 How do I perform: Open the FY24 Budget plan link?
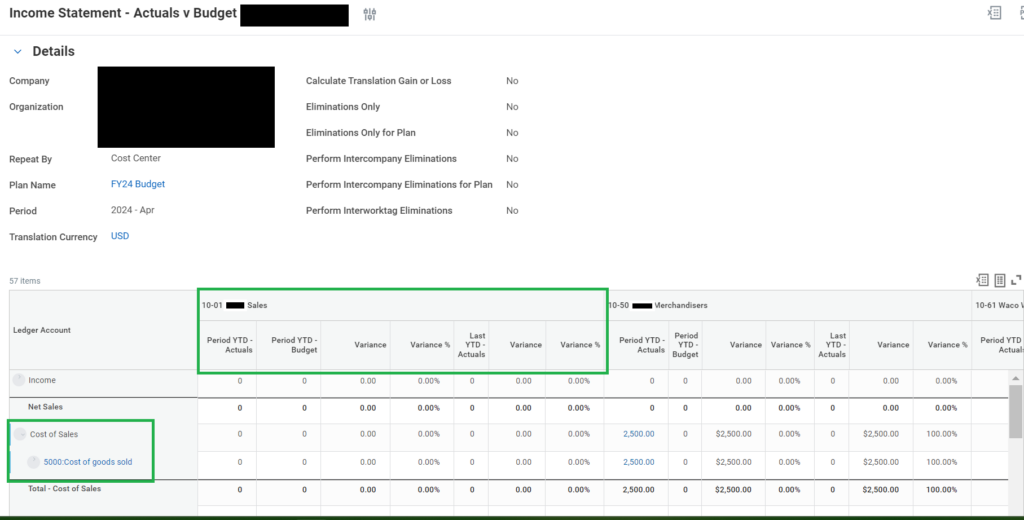pos(138,184)
